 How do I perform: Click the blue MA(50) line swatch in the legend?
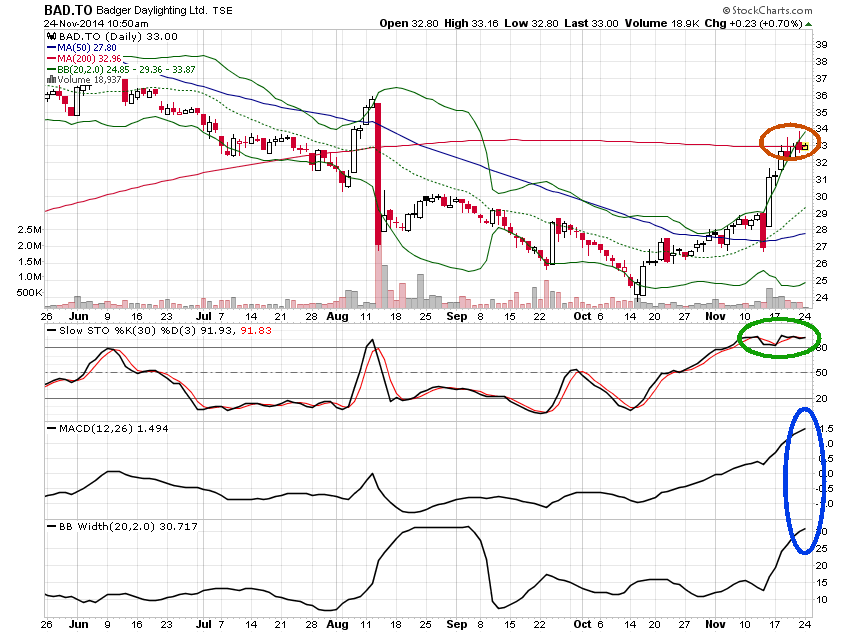tap(51, 48)
